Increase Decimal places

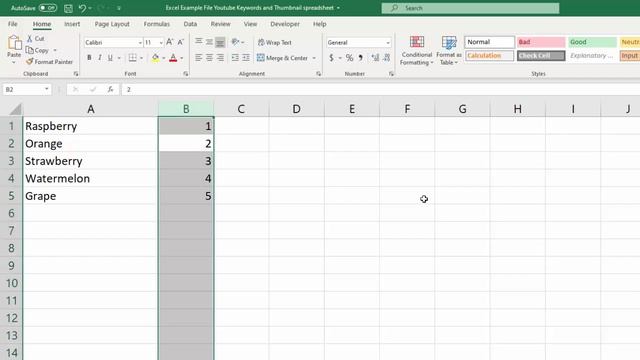[375, 58]
